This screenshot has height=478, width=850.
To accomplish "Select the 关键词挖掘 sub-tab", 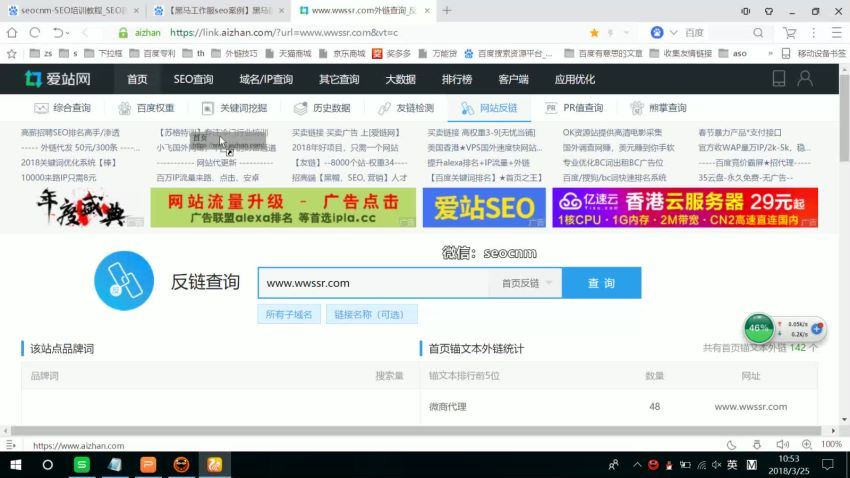I will pyautogui.click(x=234, y=108).
